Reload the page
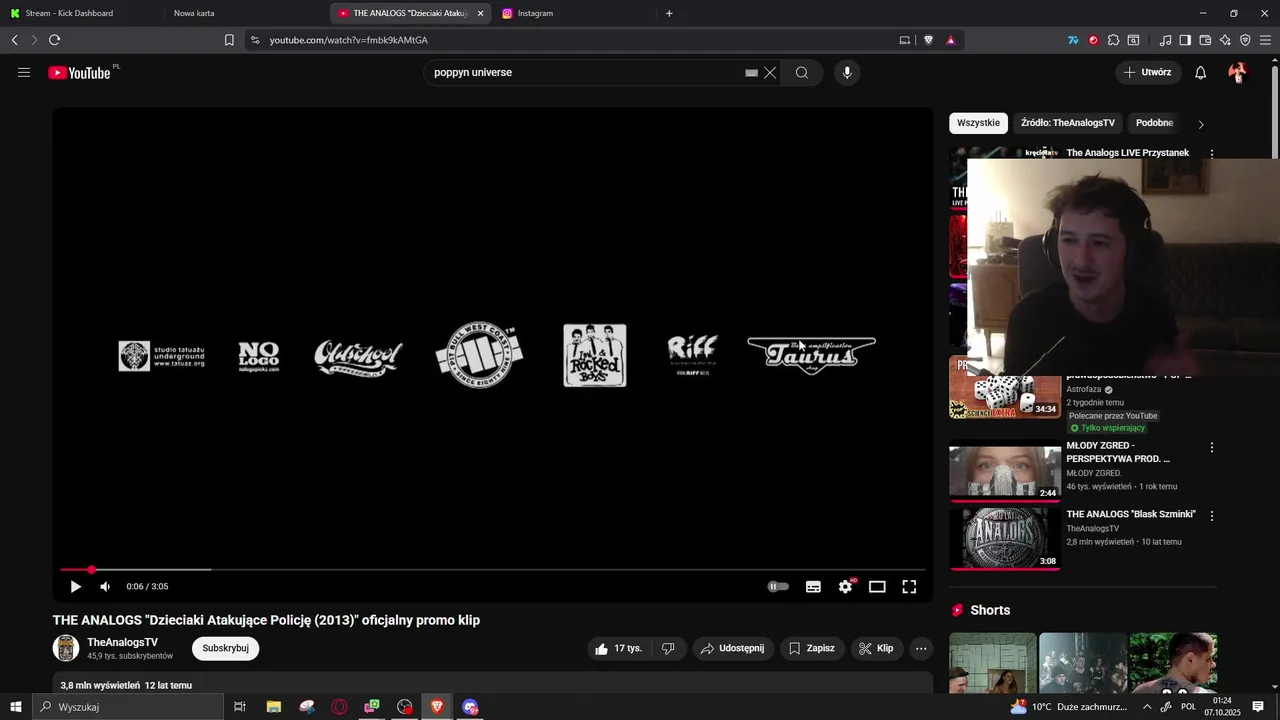This screenshot has height=720, width=1280. pyautogui.click(x=54, y=40)
